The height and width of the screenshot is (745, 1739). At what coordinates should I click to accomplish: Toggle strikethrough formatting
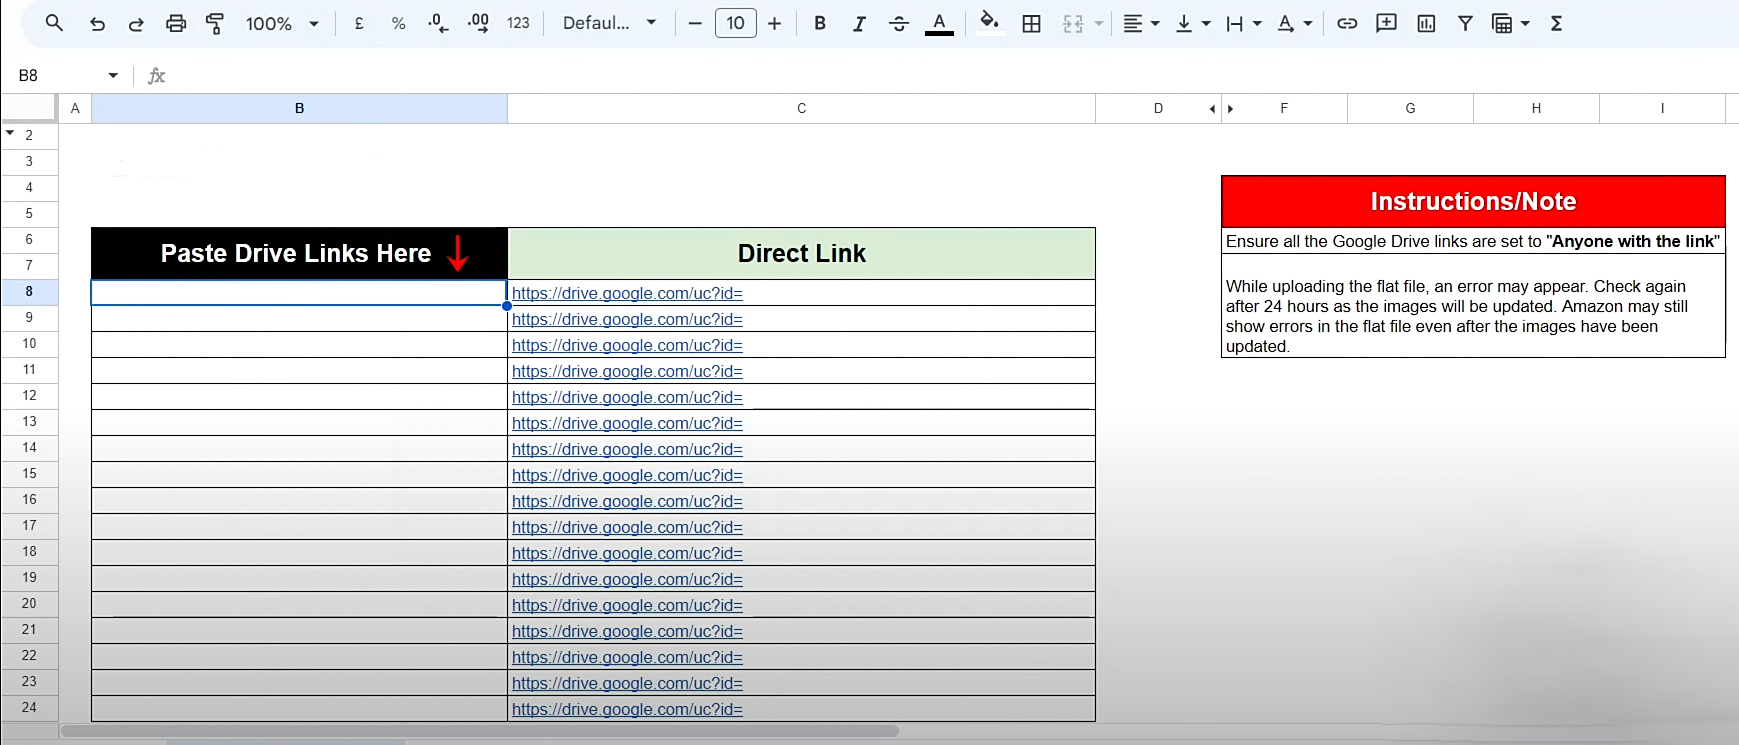coord(899,23)
